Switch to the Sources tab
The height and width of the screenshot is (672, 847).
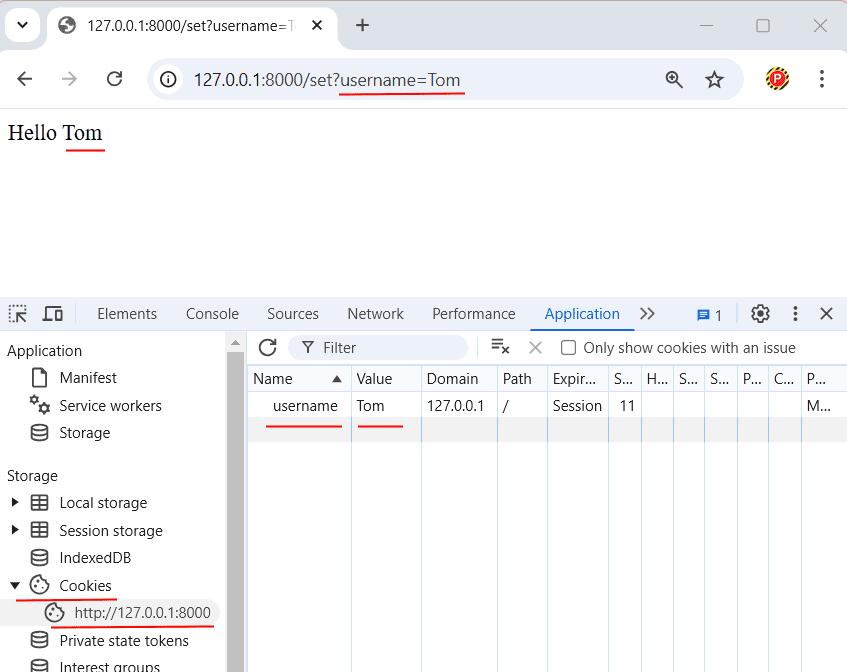click(293, 314)
